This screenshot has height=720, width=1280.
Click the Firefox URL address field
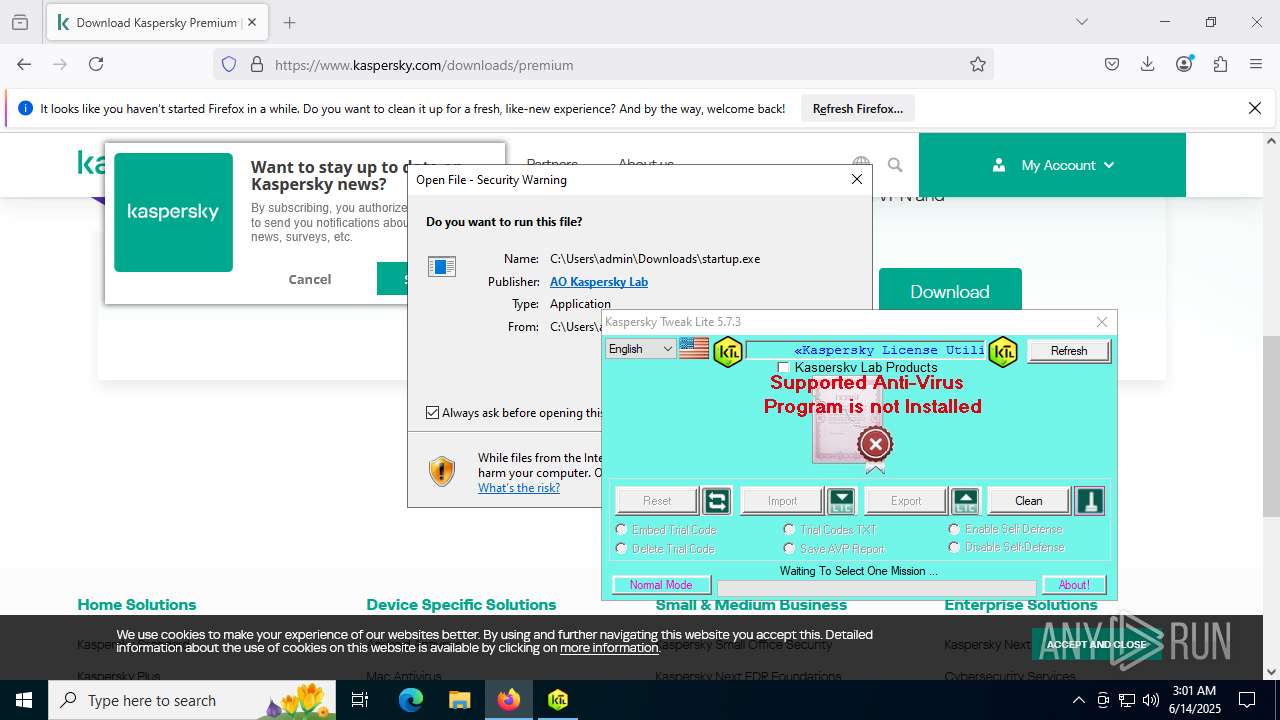[x=603, y=64]
